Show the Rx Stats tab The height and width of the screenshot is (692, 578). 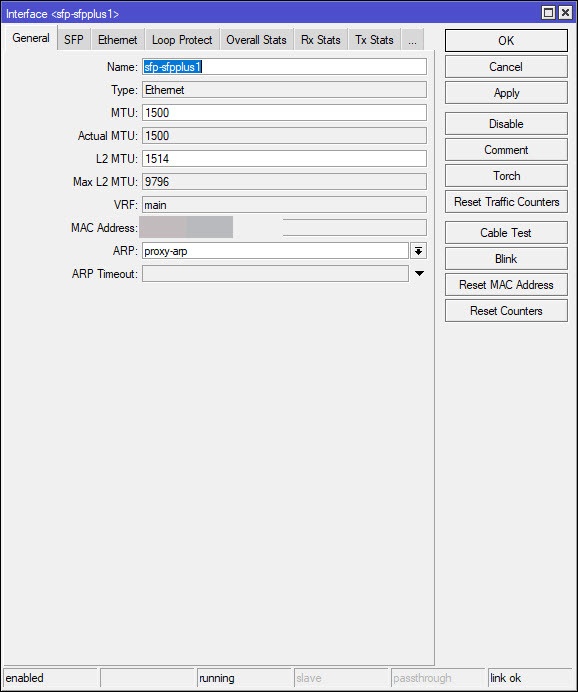point(321,40)
